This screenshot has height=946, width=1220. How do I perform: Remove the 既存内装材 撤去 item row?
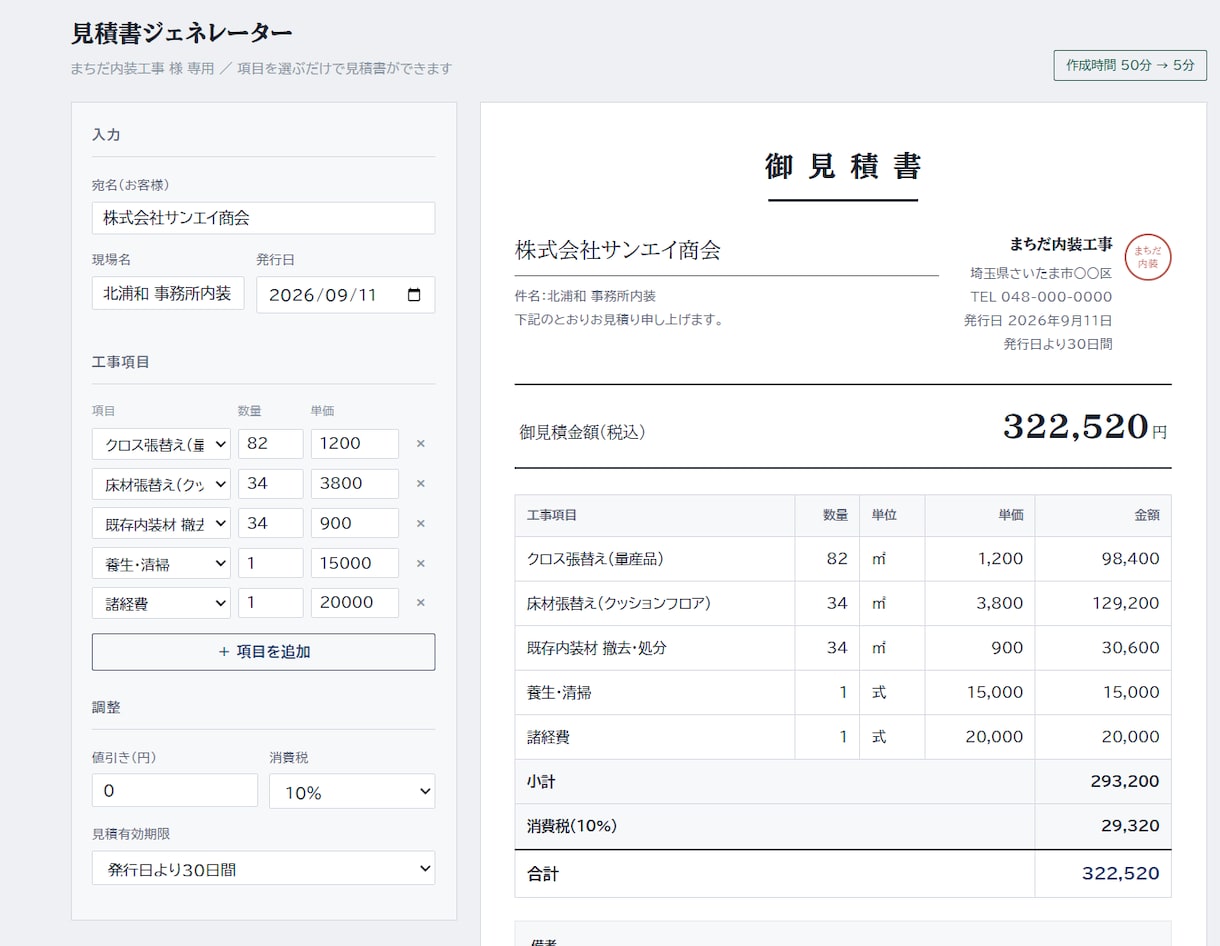(420, 523)
